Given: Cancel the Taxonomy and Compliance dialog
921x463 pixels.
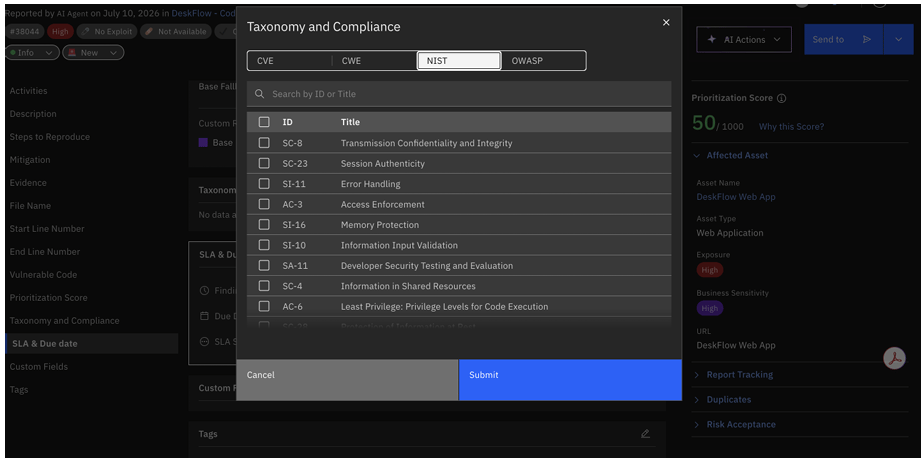Looking at the screenshot, I should pyautogui.click(x=347, y=380).
